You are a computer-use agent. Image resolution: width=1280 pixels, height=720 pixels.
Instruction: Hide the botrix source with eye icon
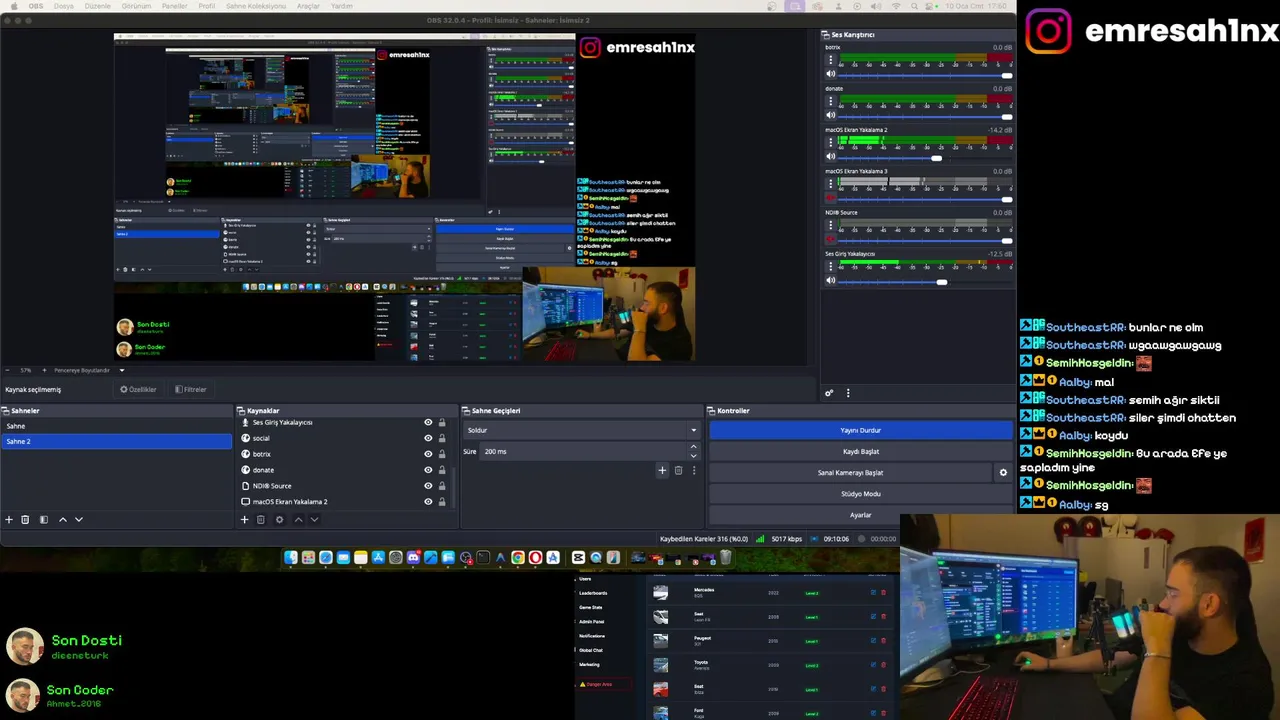428,454
